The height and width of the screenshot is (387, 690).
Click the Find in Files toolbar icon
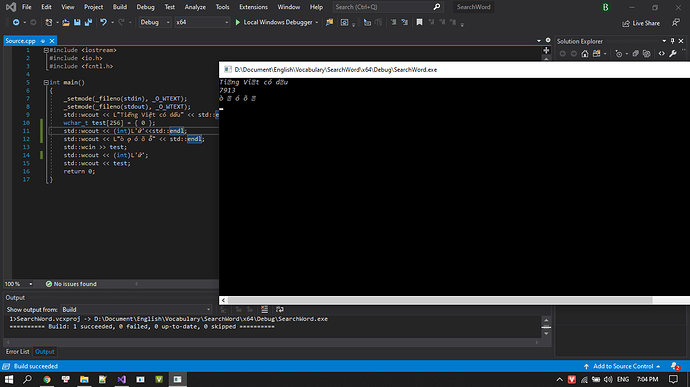(329, 22)
